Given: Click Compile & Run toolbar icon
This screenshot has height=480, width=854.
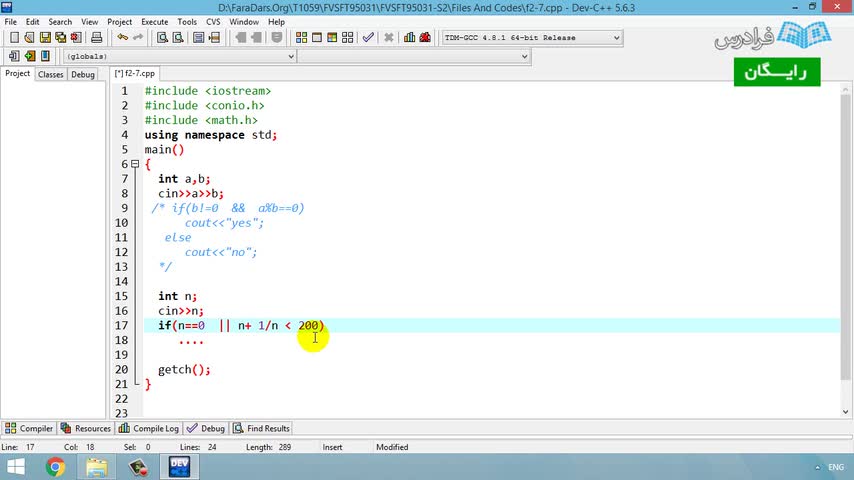Looking at the screenshot, I should [x=332, y=38].
